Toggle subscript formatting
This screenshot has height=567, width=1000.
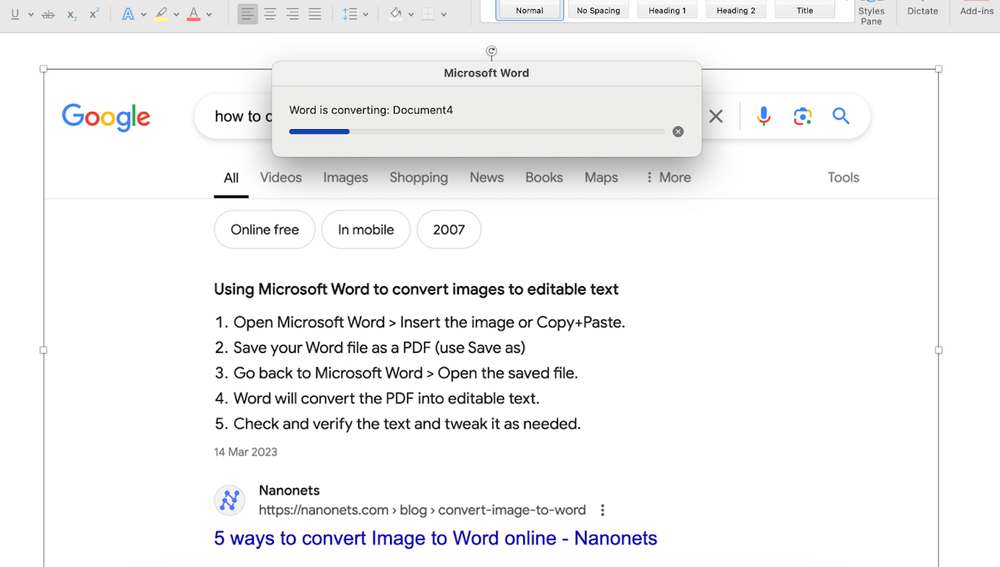72,14
